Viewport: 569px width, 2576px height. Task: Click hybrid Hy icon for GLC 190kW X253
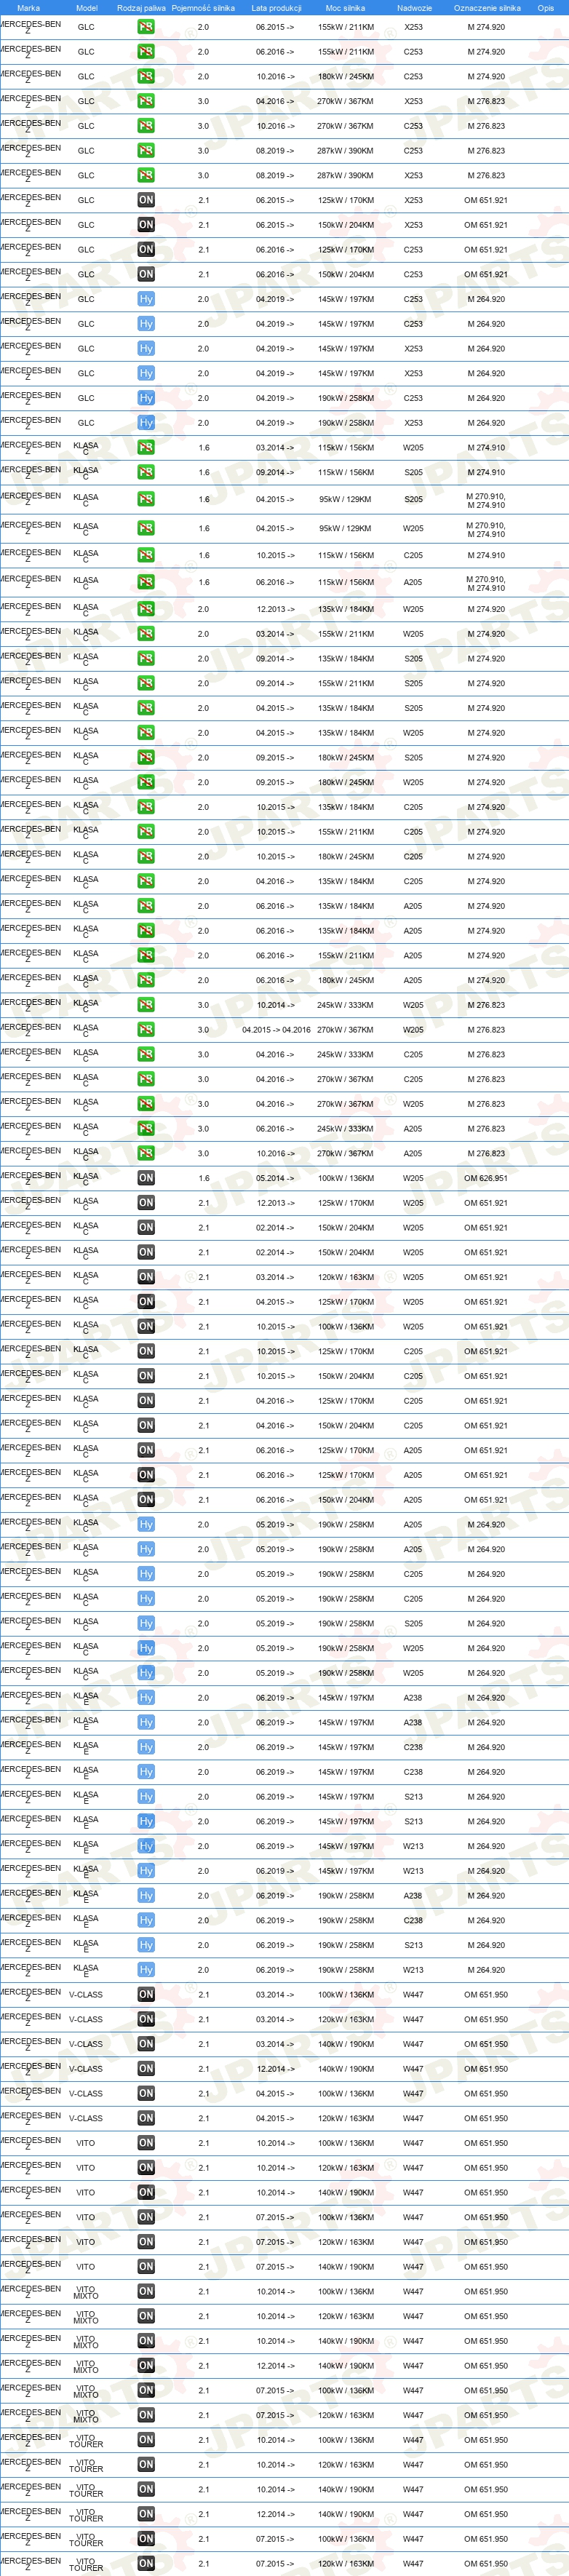pyautogui.click(x=146, y=423)
